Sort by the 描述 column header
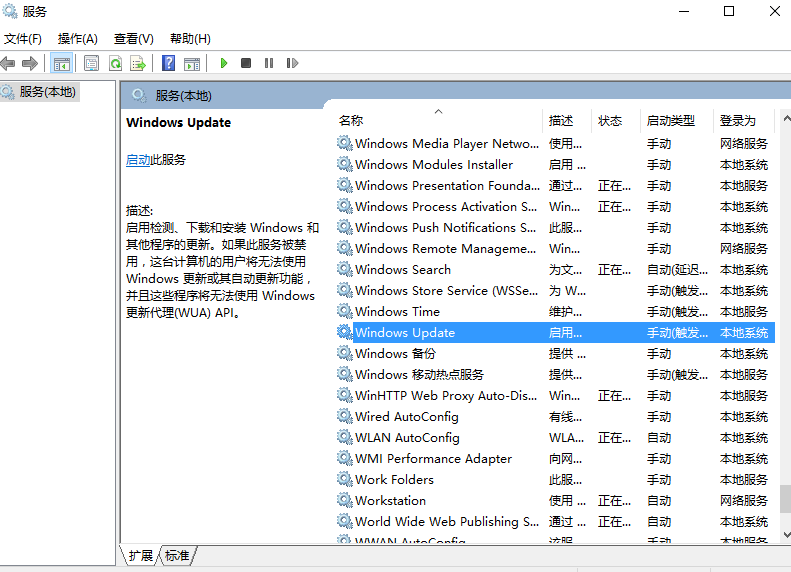 569,121
